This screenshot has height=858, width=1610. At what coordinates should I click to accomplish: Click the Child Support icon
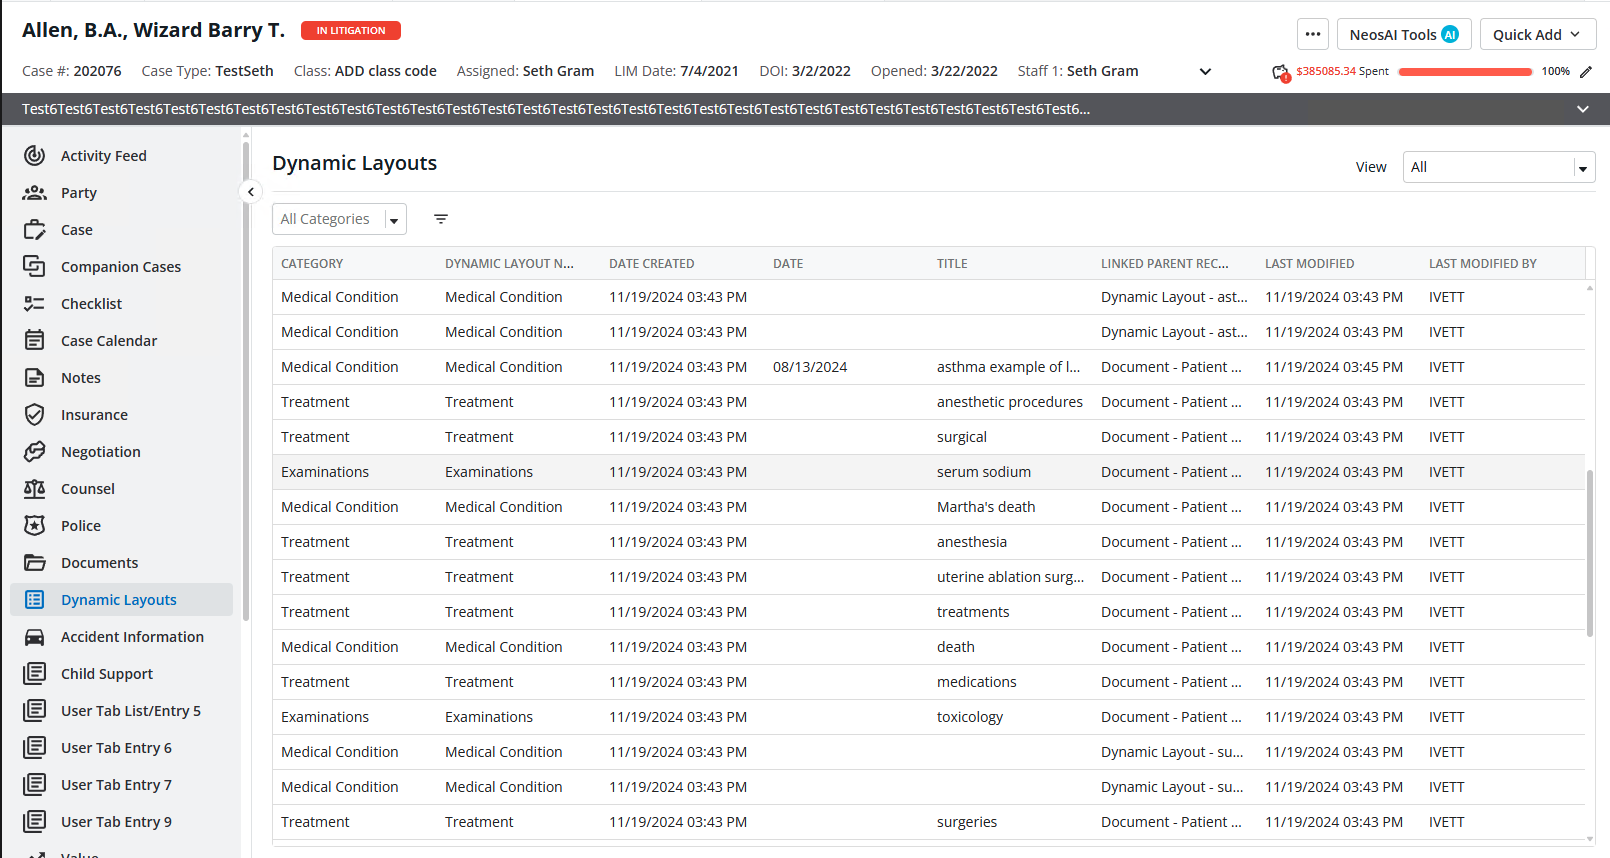tap(35, 673)
